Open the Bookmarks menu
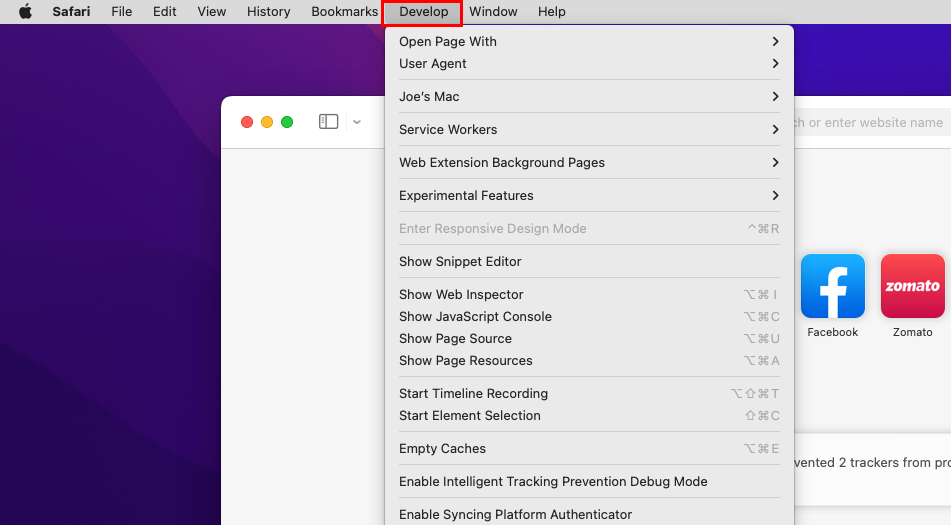Viewport: 951px width, 525px height. pyautogui.click(x=344, y=12)
